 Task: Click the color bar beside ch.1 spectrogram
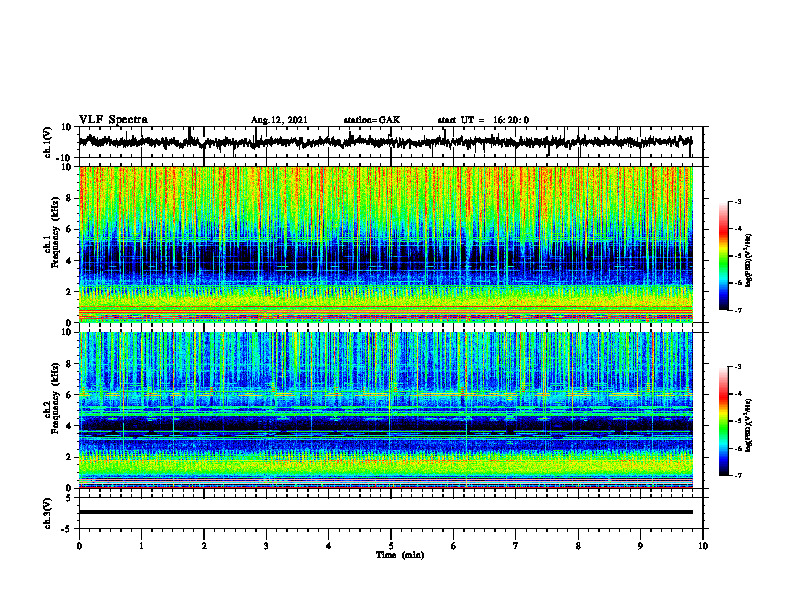(x=724, y=256)
